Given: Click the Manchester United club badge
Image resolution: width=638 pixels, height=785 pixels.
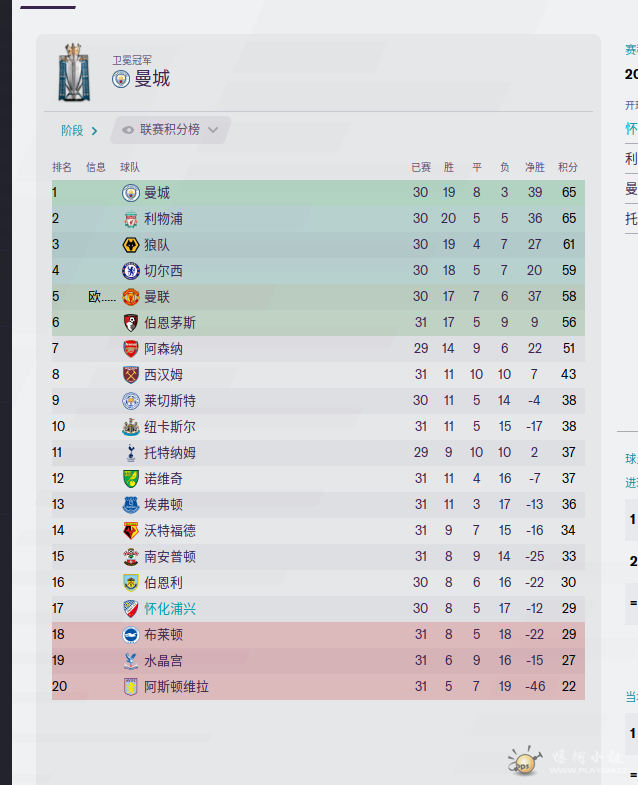Looking at the screenshot, I should [x=130, y=297].
